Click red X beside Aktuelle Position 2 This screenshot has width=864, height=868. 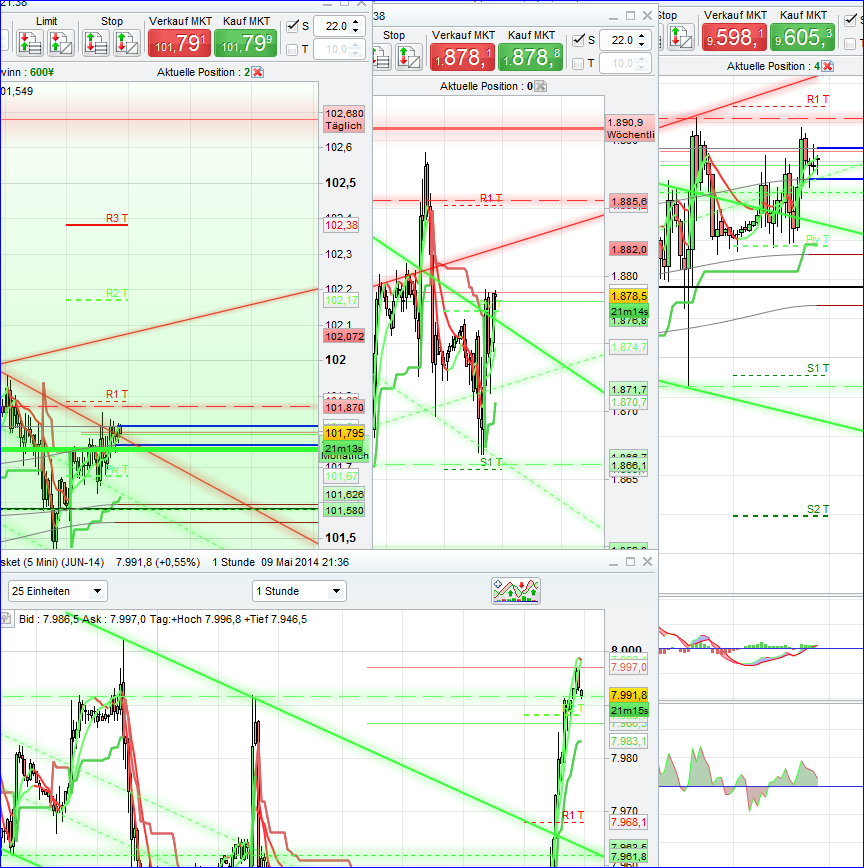click(257, 72)
